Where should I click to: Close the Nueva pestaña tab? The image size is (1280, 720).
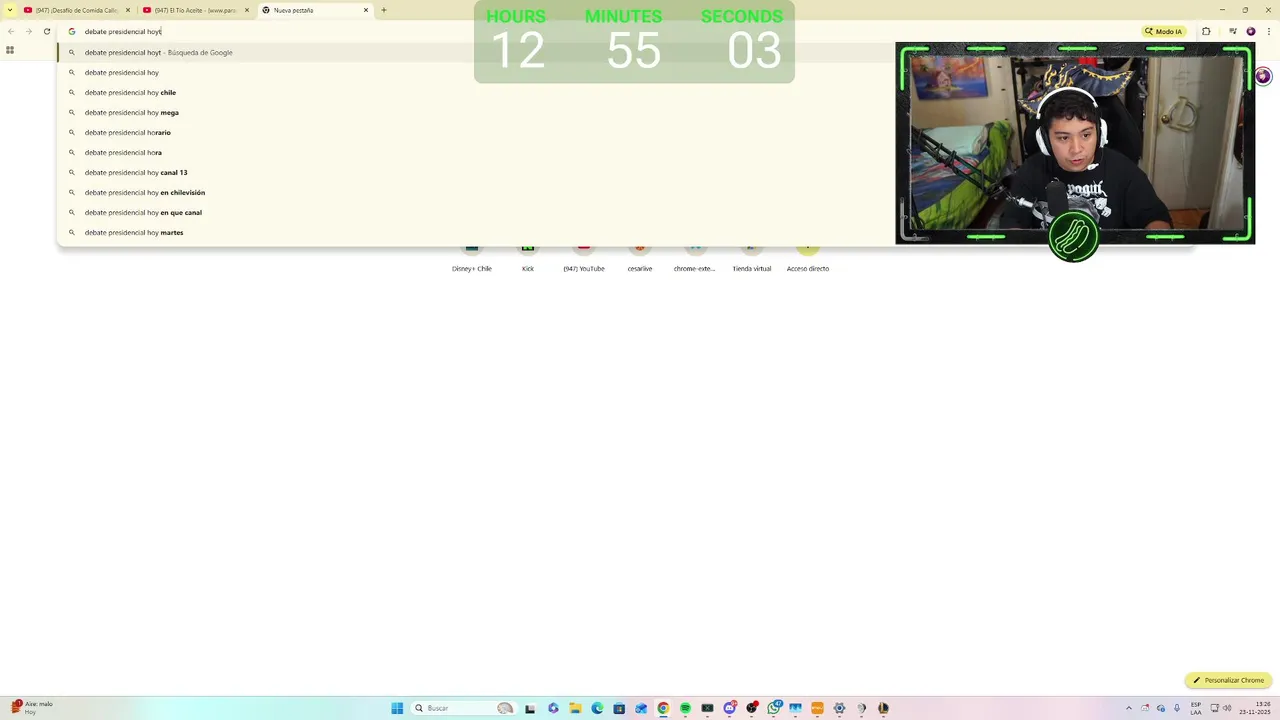[366, 10]
